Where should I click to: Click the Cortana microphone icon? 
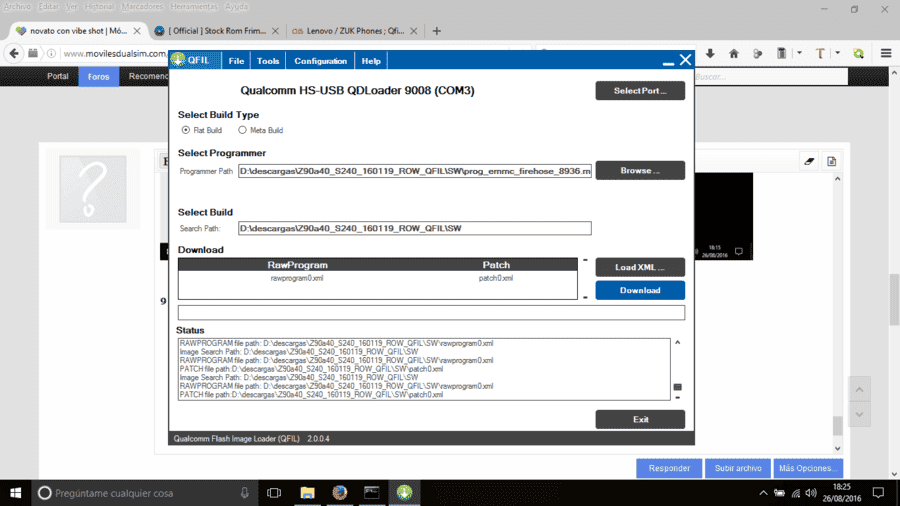[x=245, y=493]
